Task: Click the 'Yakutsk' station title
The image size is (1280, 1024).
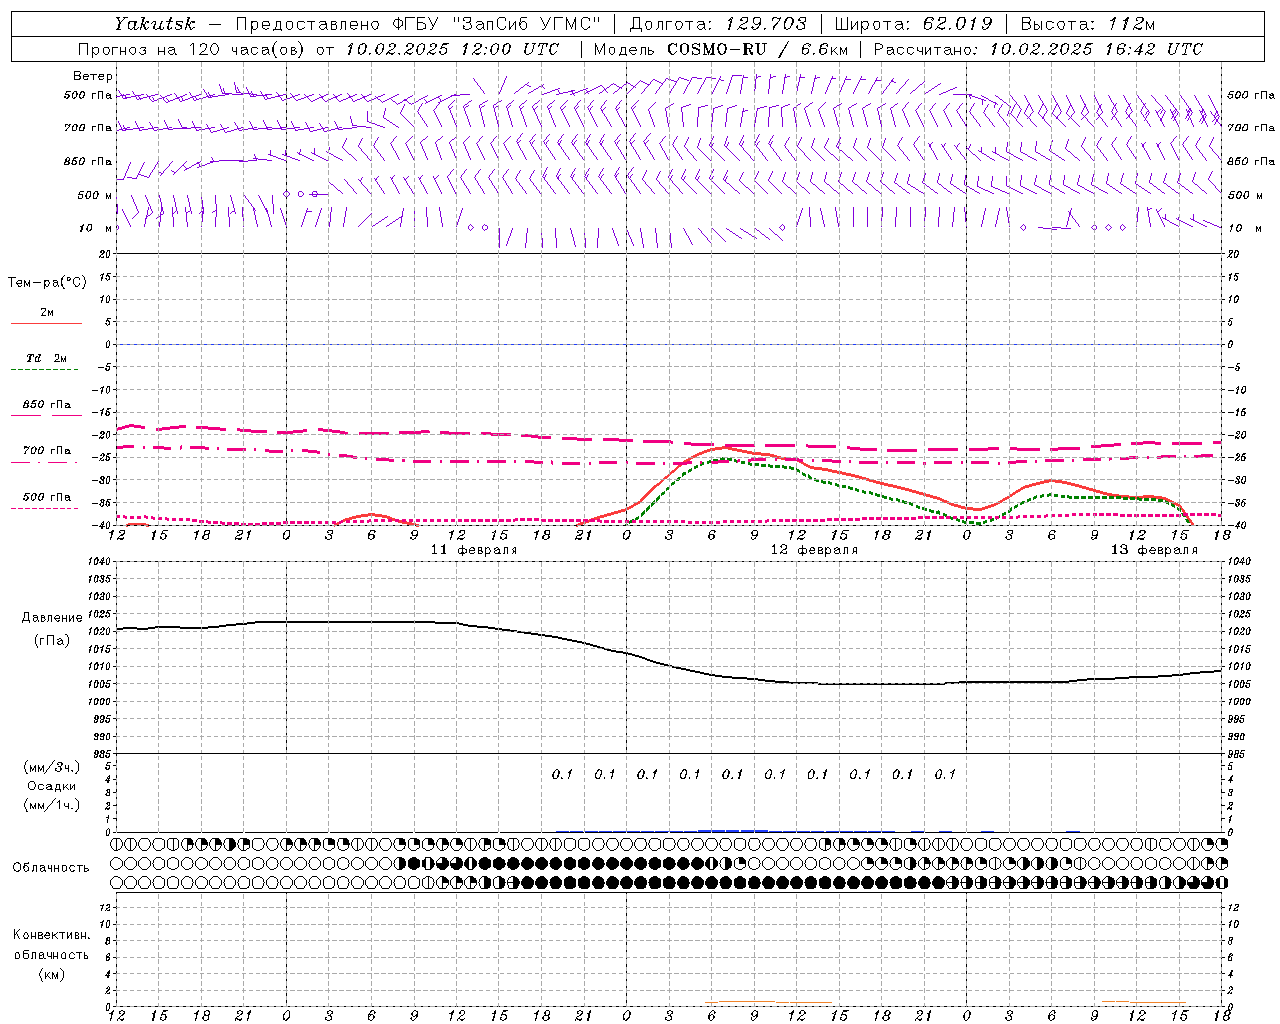Action: 155,24
